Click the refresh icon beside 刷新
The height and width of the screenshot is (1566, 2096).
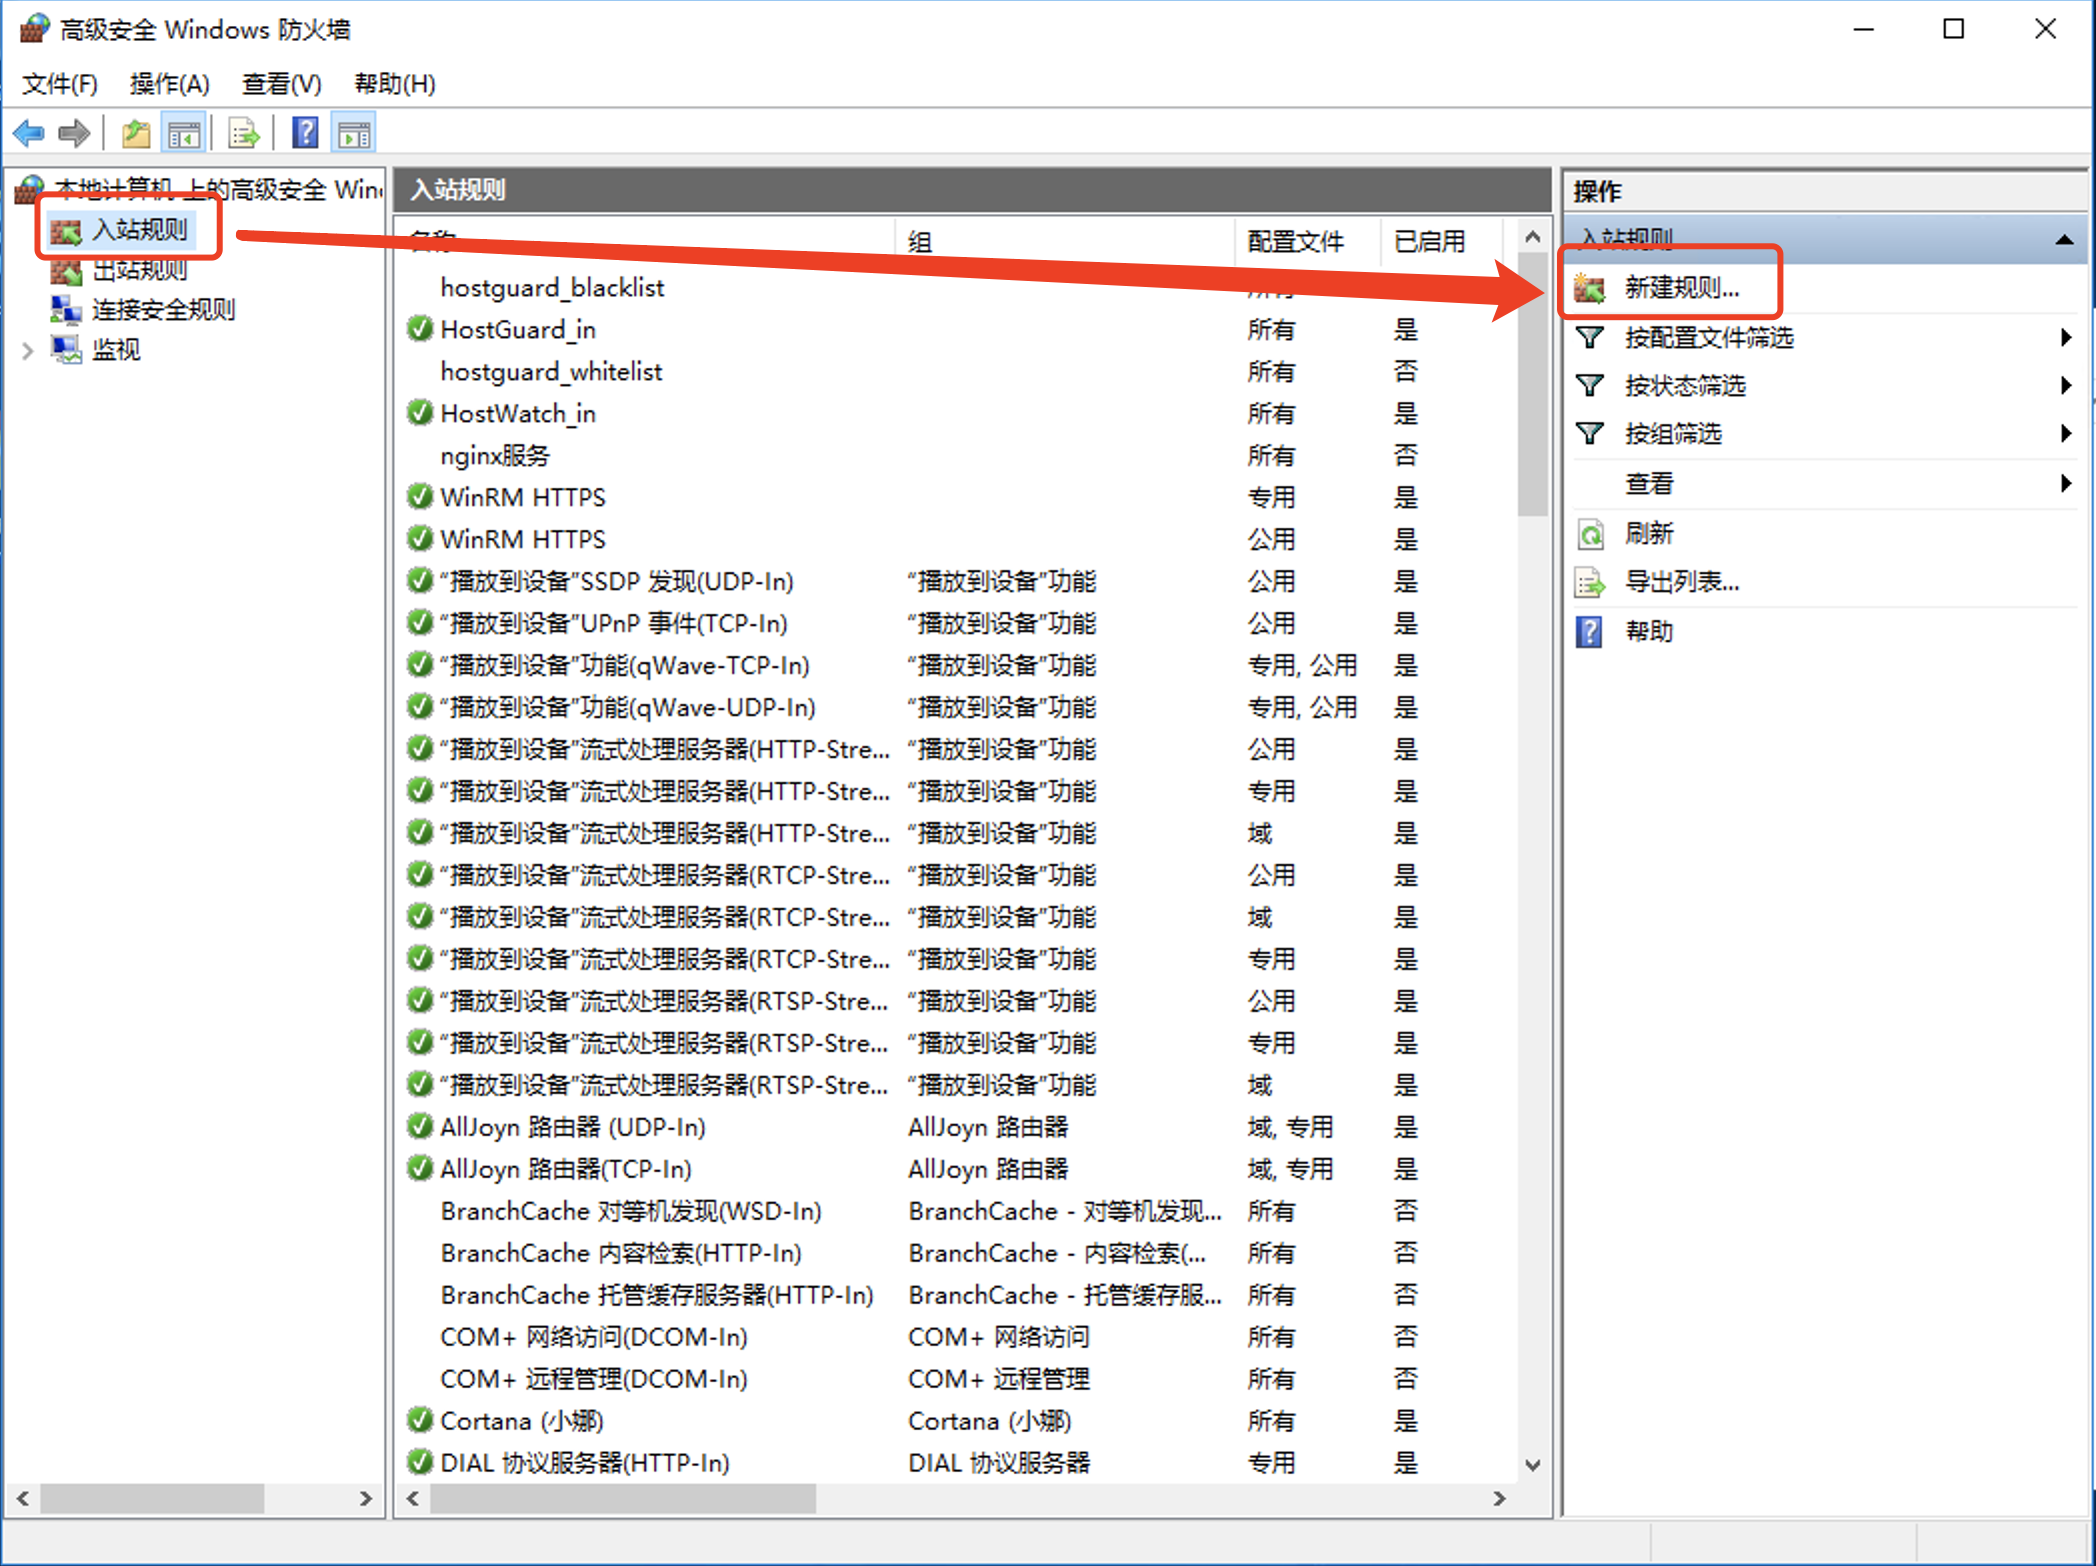click(1590, 534)
